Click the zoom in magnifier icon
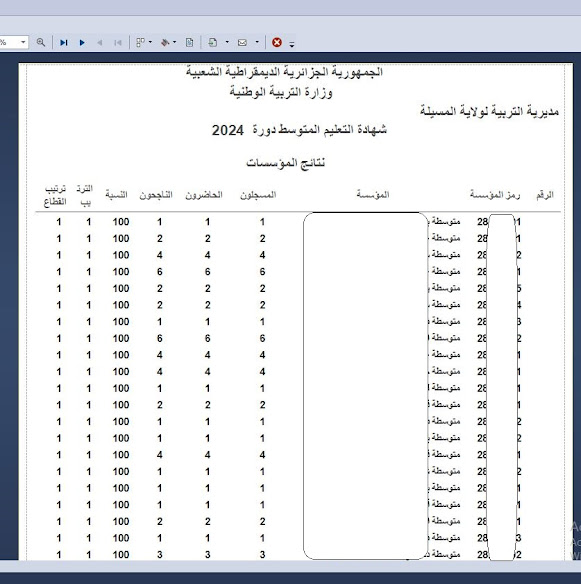 point(41,42)
